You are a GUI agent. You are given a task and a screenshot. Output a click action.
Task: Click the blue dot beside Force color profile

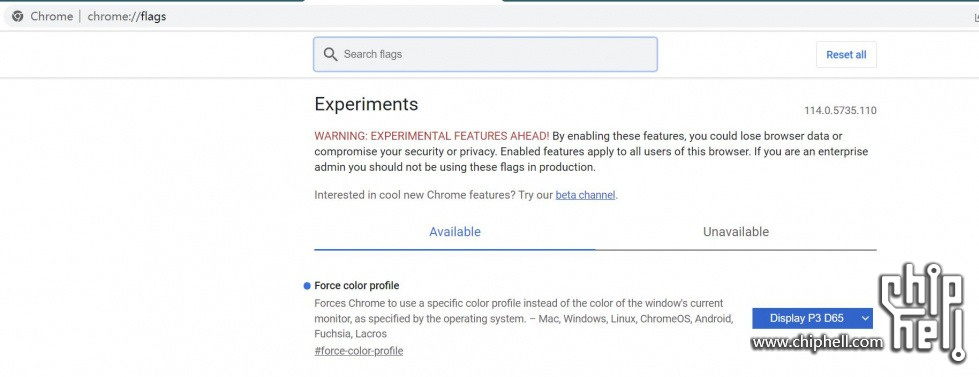pos(307,286)
